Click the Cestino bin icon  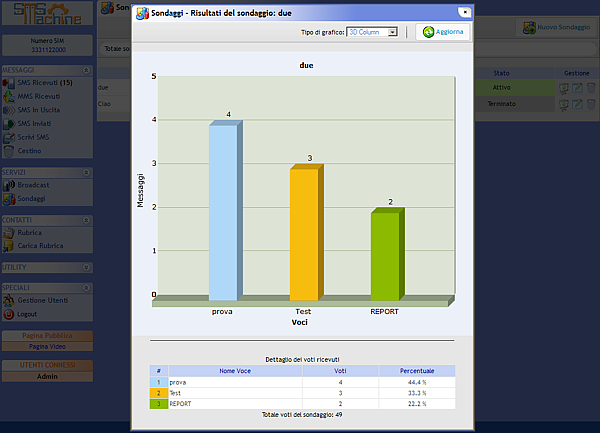click(x=8, y=151)
